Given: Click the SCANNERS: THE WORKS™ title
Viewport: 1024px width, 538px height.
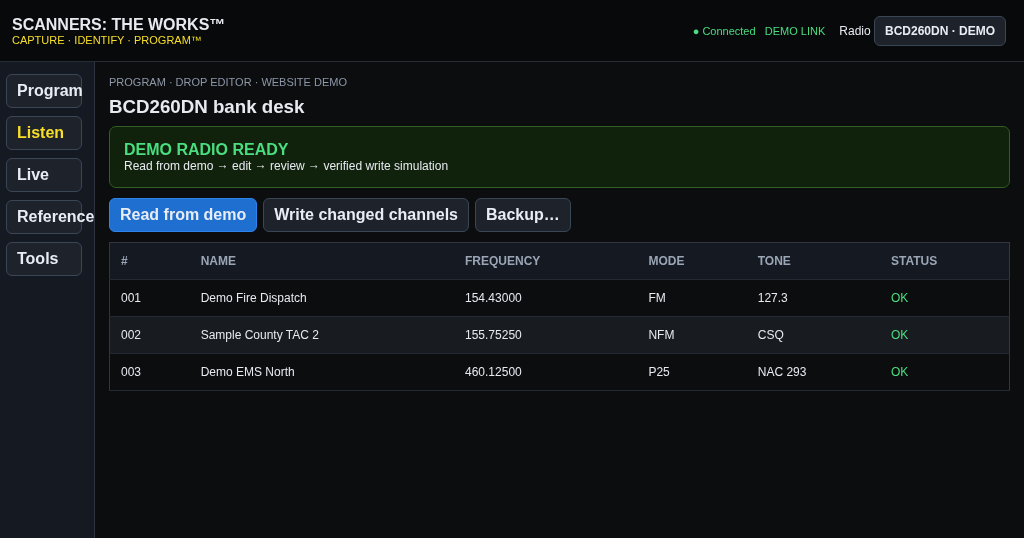Looking at the screenshot, I should coord(118,24).
